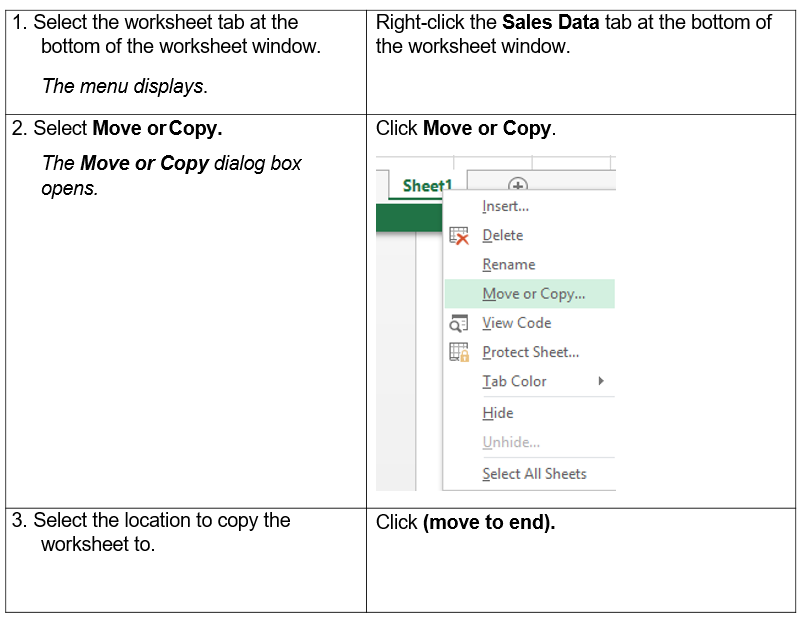
Task: Select Rename in the sheet context menu
Action: [508, 265]
